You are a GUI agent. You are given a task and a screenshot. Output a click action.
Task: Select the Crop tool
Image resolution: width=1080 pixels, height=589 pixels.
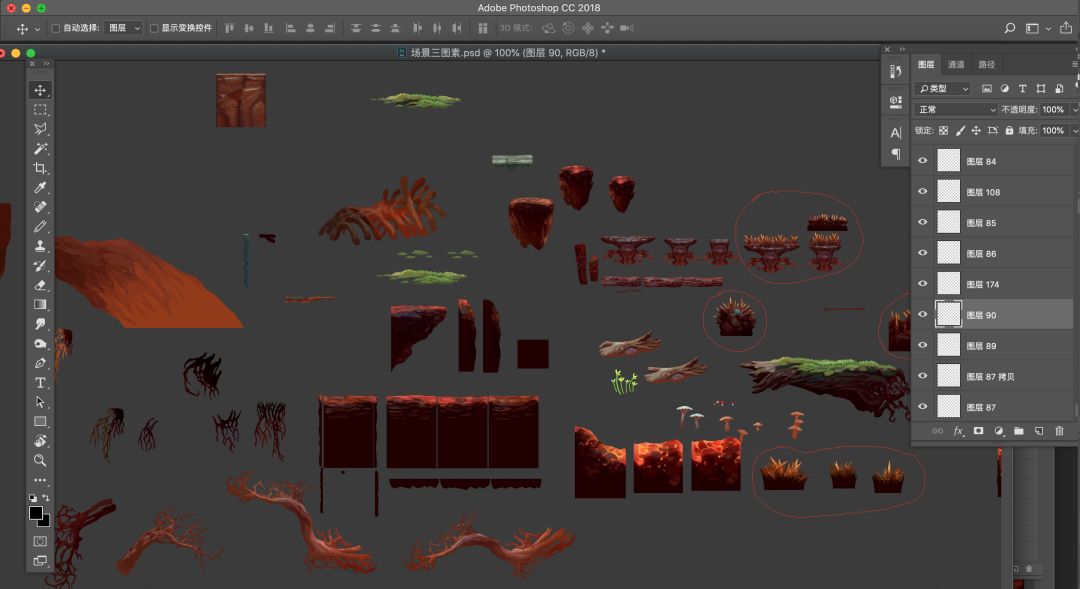pyautogui.click(x=40, y=168)
